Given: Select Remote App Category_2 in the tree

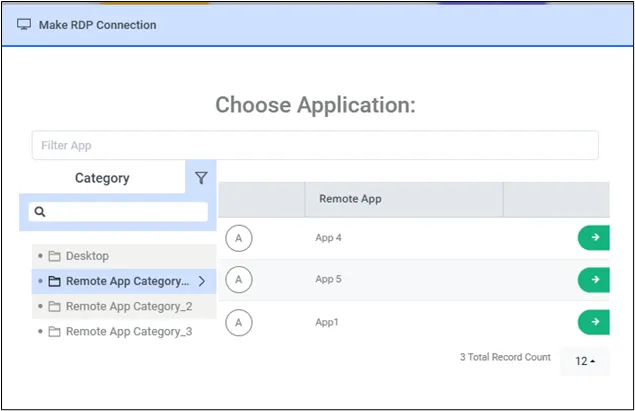Looking at the screenshot, I should 124,307.
